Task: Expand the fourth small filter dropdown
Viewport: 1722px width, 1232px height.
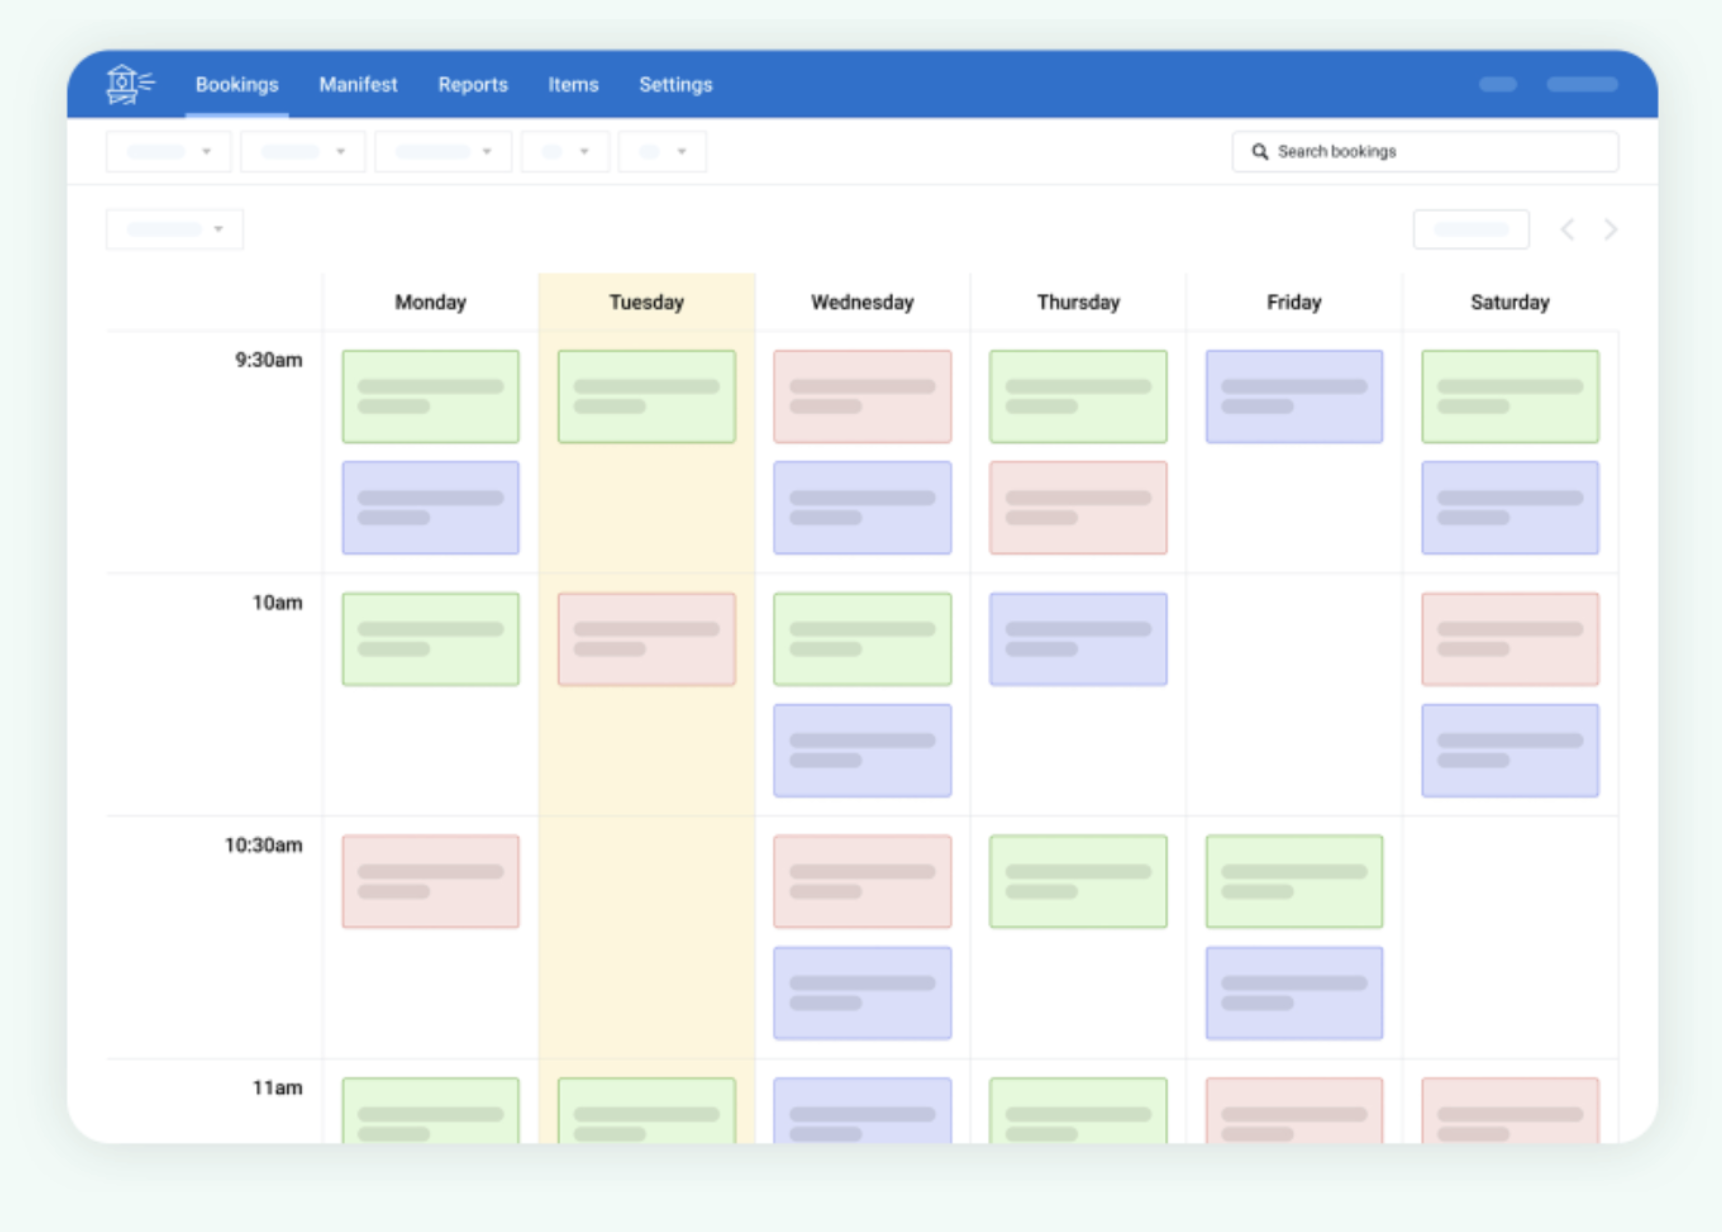Action: (x=565, y=151)
